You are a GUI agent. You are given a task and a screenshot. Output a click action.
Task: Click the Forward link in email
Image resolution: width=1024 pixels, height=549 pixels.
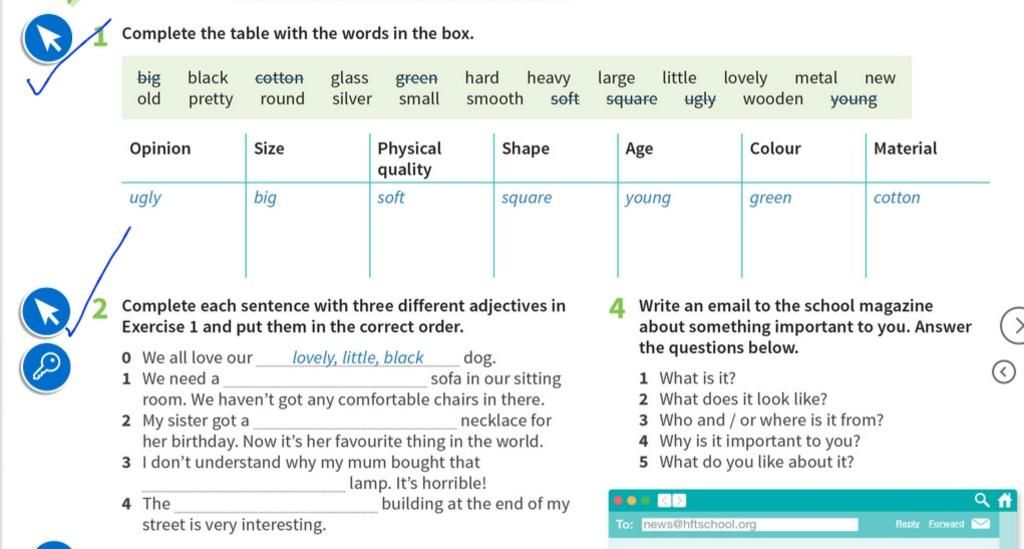[946, 524]
